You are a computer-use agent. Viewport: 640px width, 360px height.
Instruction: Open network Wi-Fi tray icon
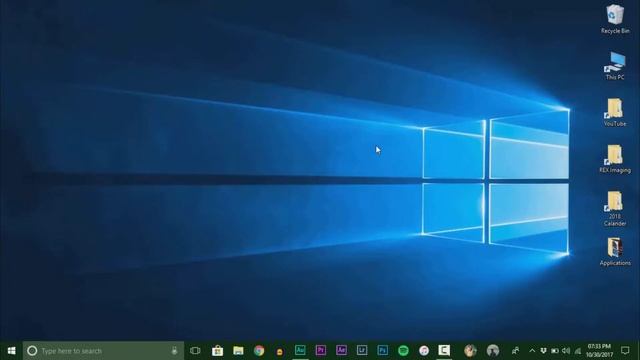[x=578, y=351]
